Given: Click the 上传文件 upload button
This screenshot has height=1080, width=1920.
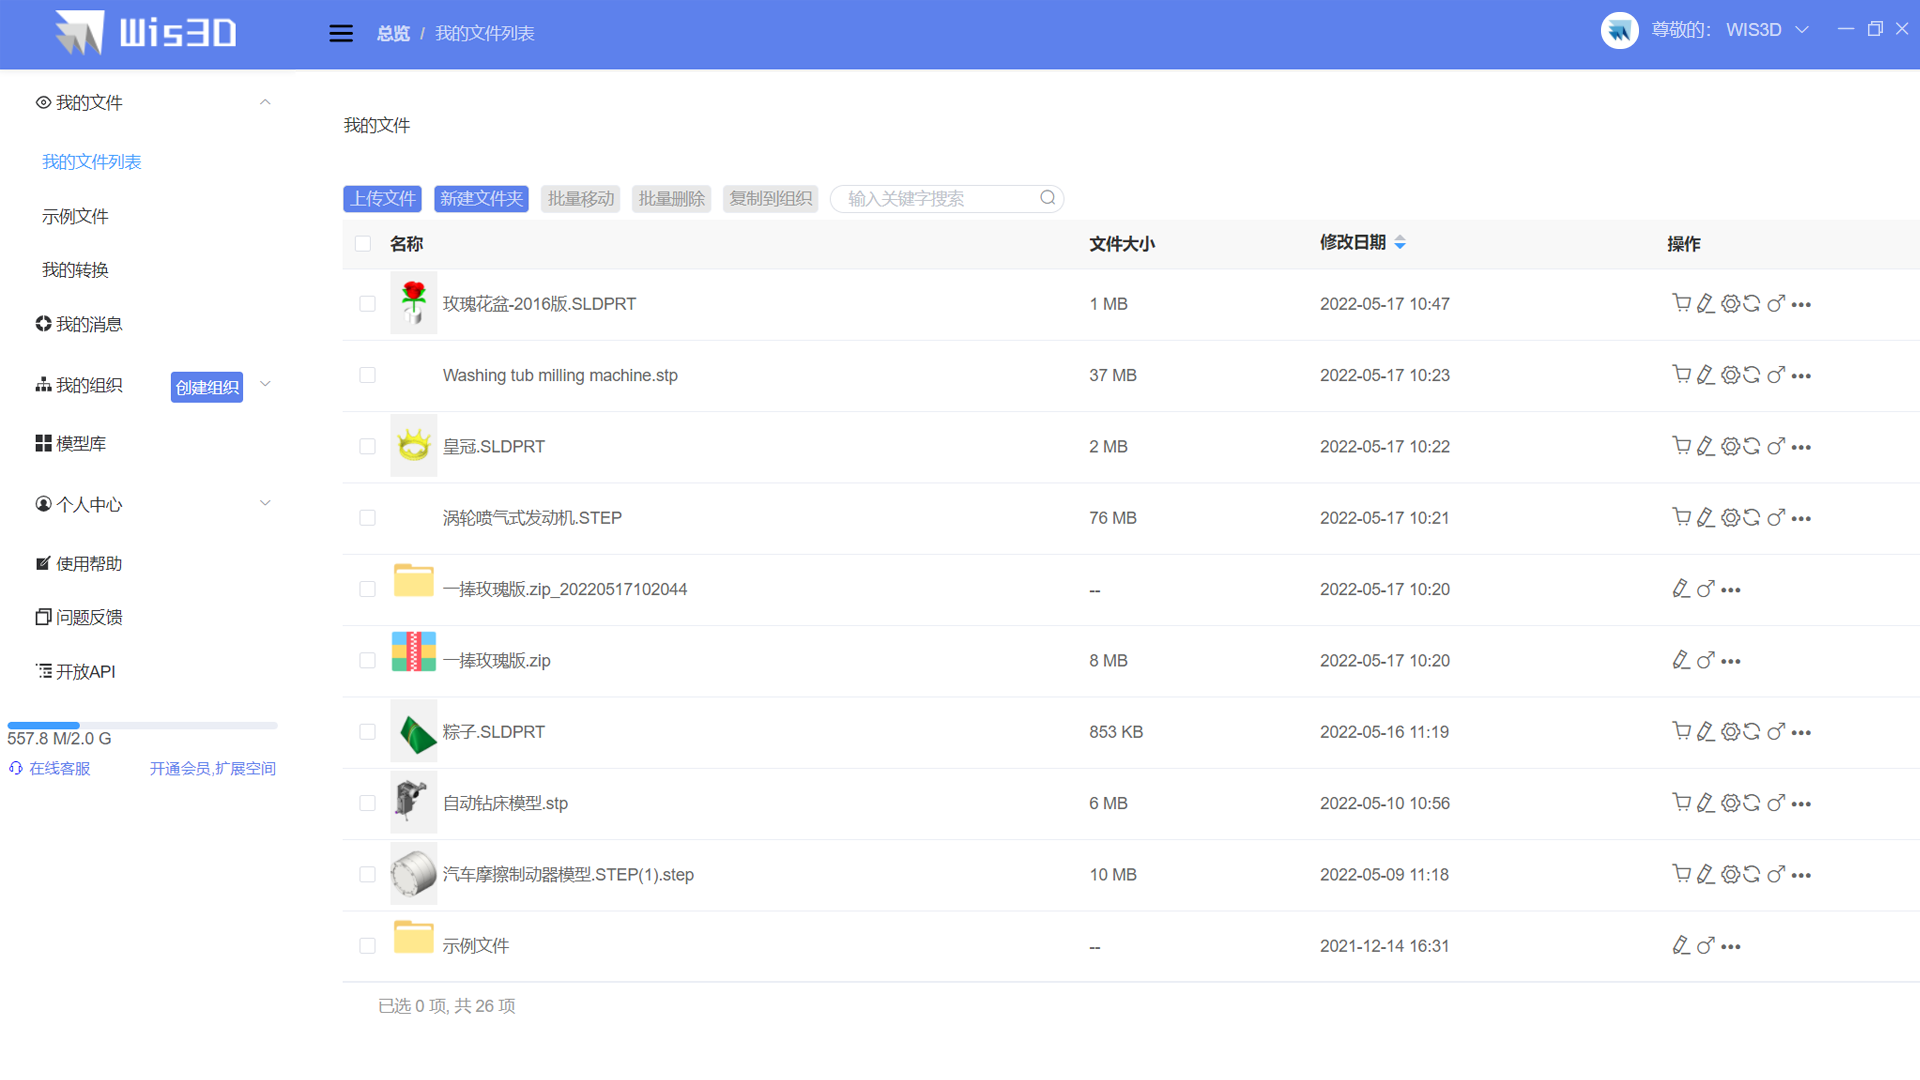Looking at the screenshot, I should [x=382, y=198].
